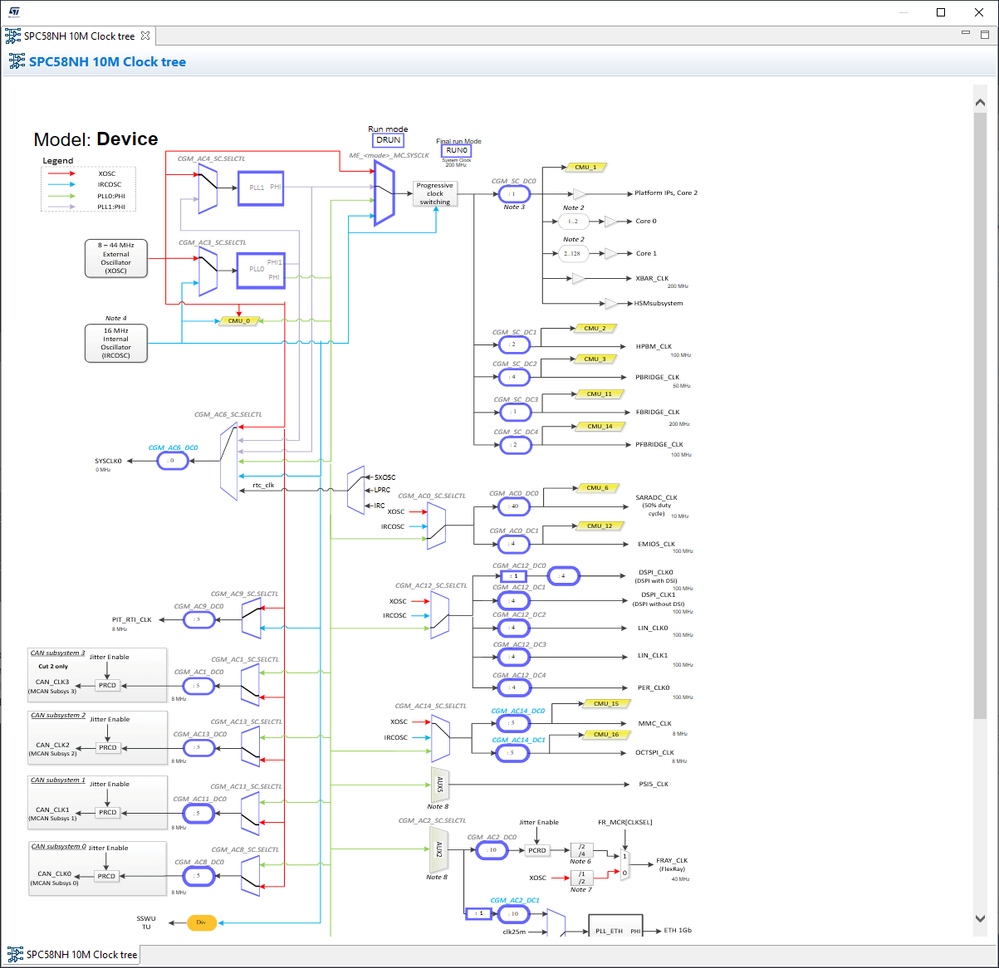This screenshot has width=999, height=968.
Task: Click the 8-44 MHz External Oscillator box
Action: tap(116, 258)
